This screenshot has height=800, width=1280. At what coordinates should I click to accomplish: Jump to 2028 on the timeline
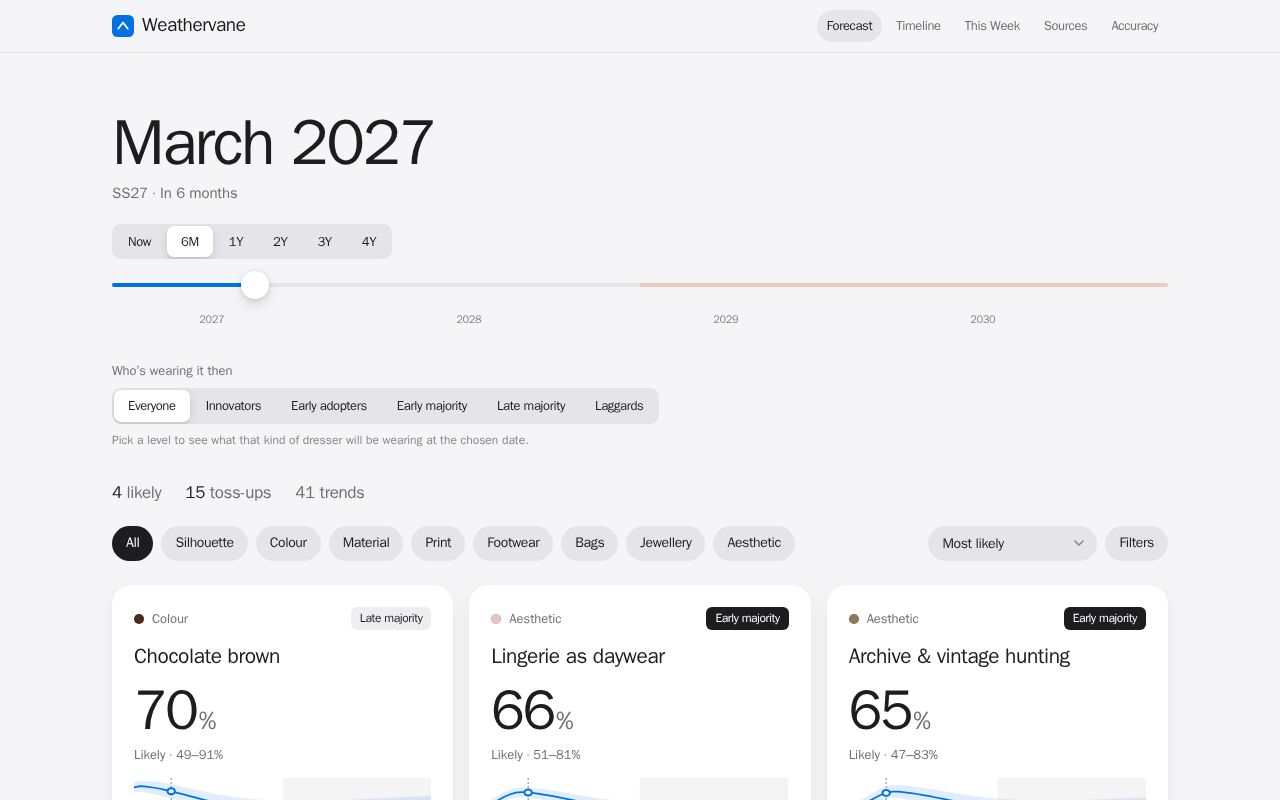coord(469,319)
